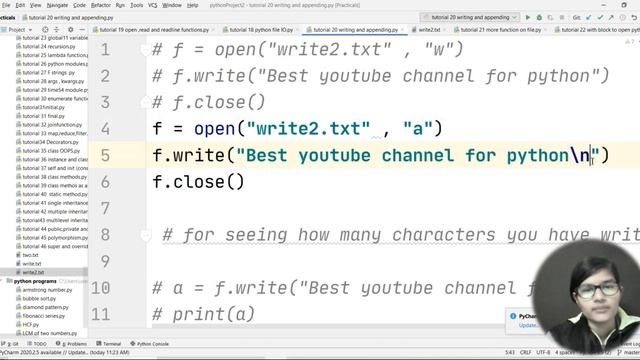Image resolution: width=640 pixels, height=360 pixels.
Task: Select two.txt in project tree
Action: tap(30, 255)
